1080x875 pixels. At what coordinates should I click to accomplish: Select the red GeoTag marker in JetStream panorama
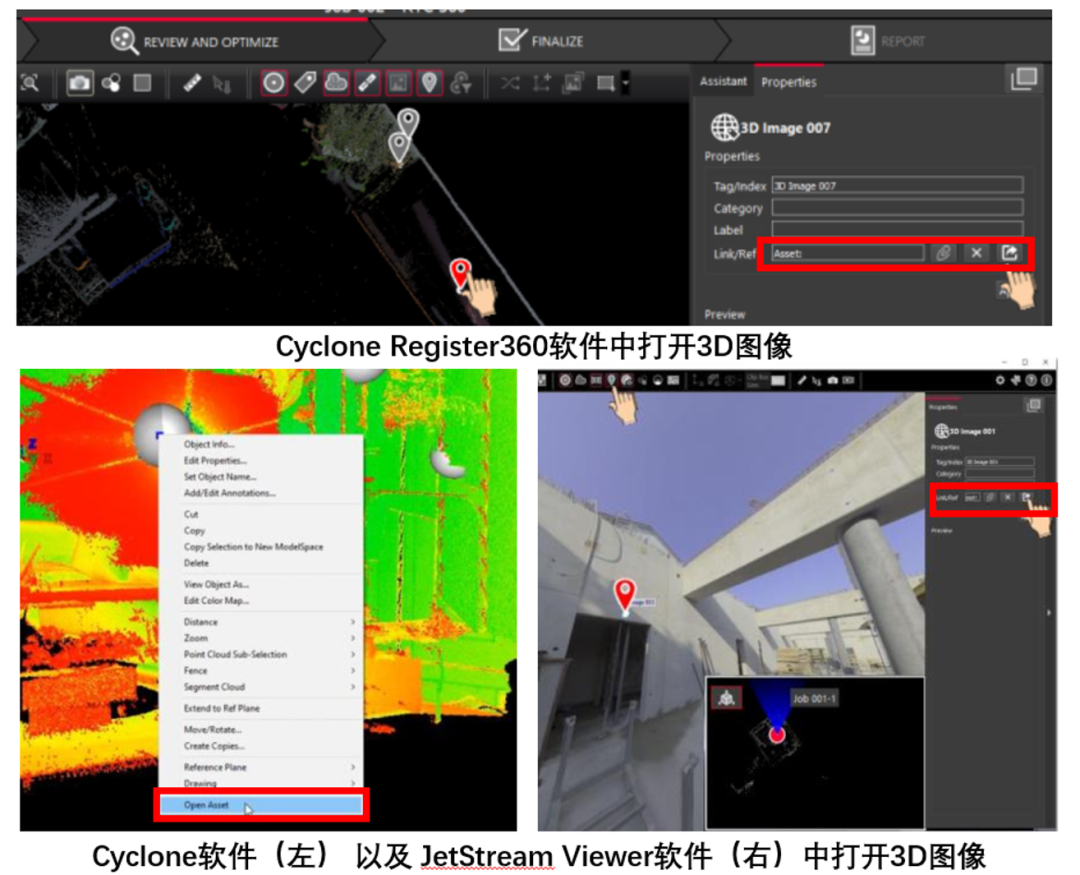[625, 594]
